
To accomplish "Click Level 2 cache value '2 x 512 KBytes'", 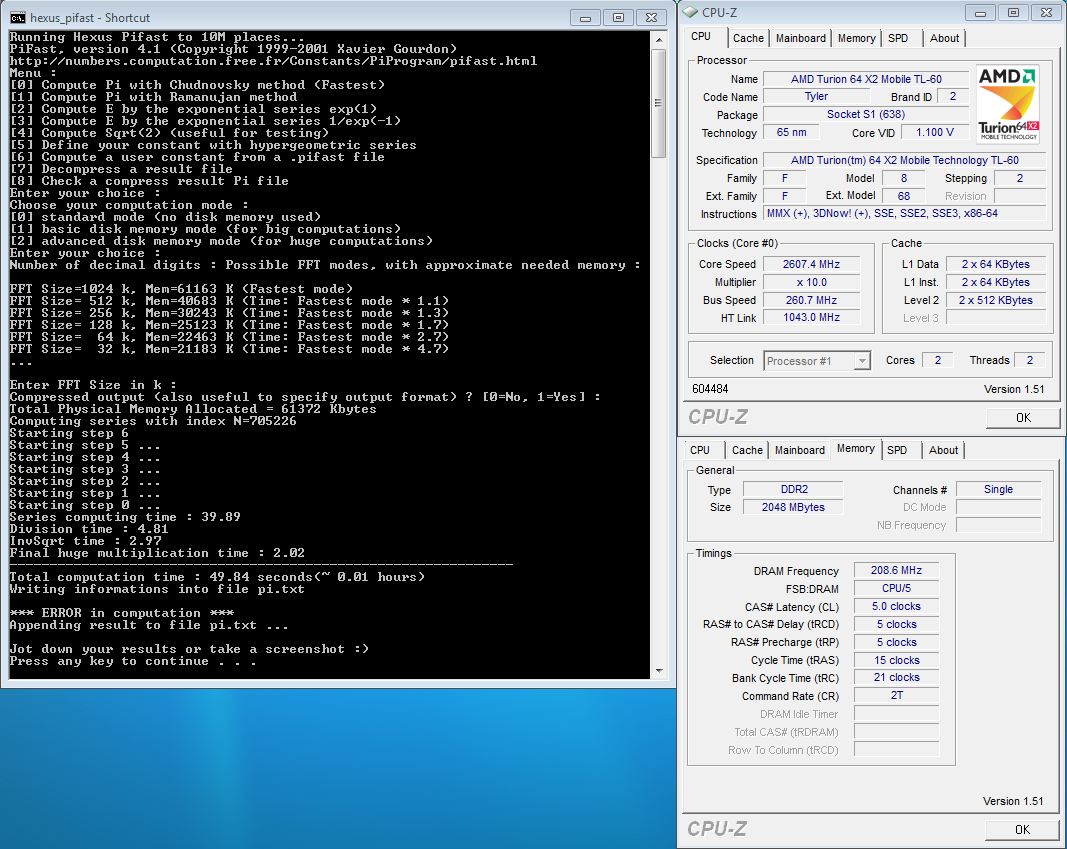I will click(996, 300).
